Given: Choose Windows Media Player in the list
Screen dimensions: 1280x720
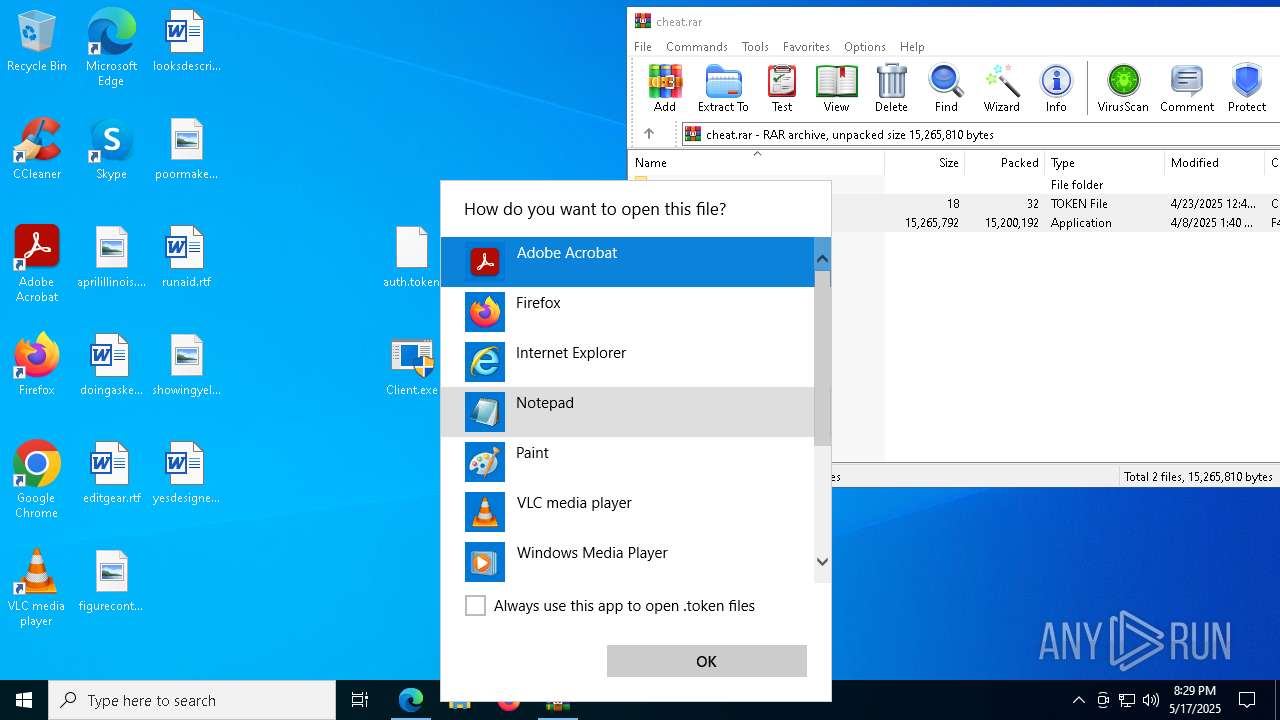Looking at the screenshot, I should (627, 562).
